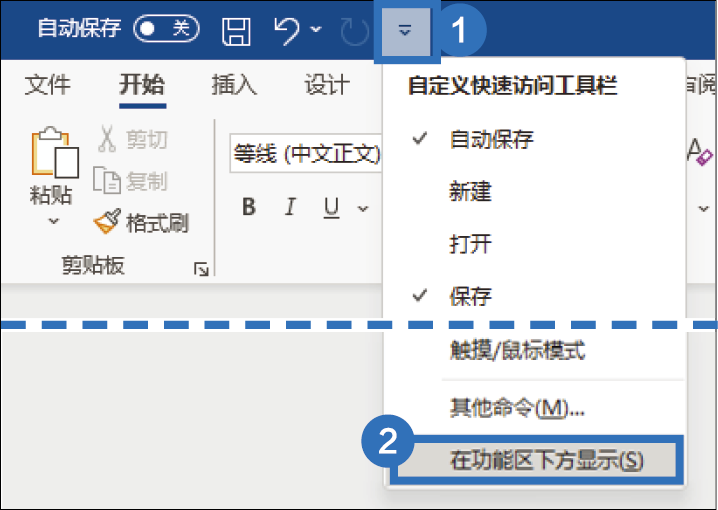Click the 等线 (中文正文) font box

(x=306, y=153)
